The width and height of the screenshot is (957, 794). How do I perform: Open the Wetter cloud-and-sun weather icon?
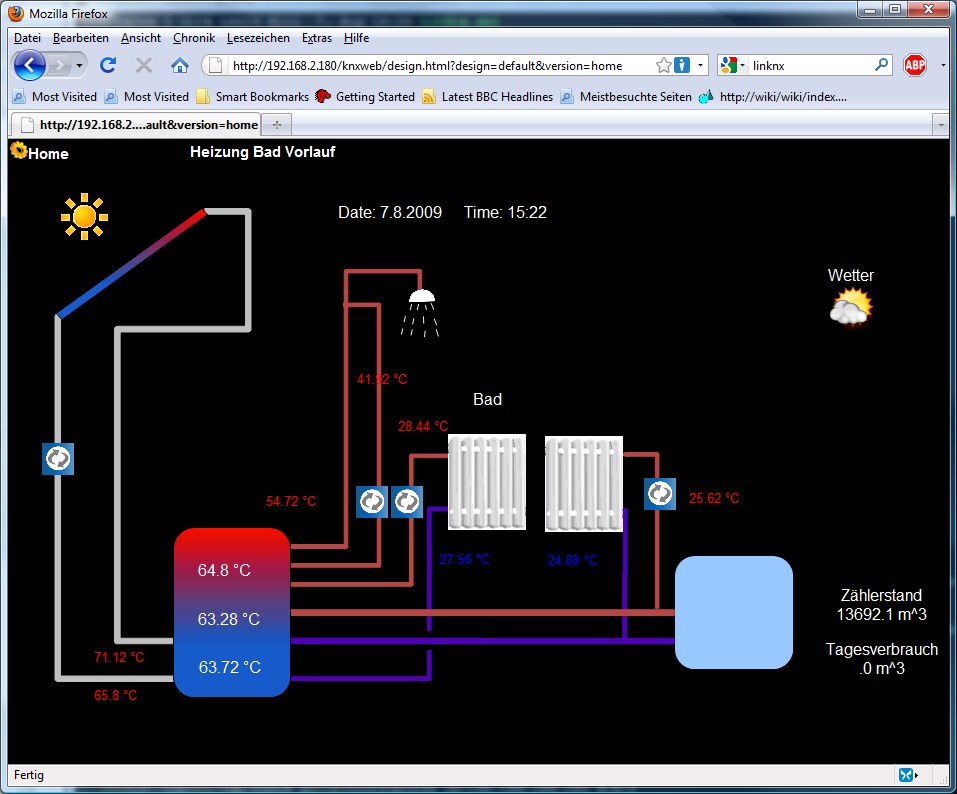851,308
